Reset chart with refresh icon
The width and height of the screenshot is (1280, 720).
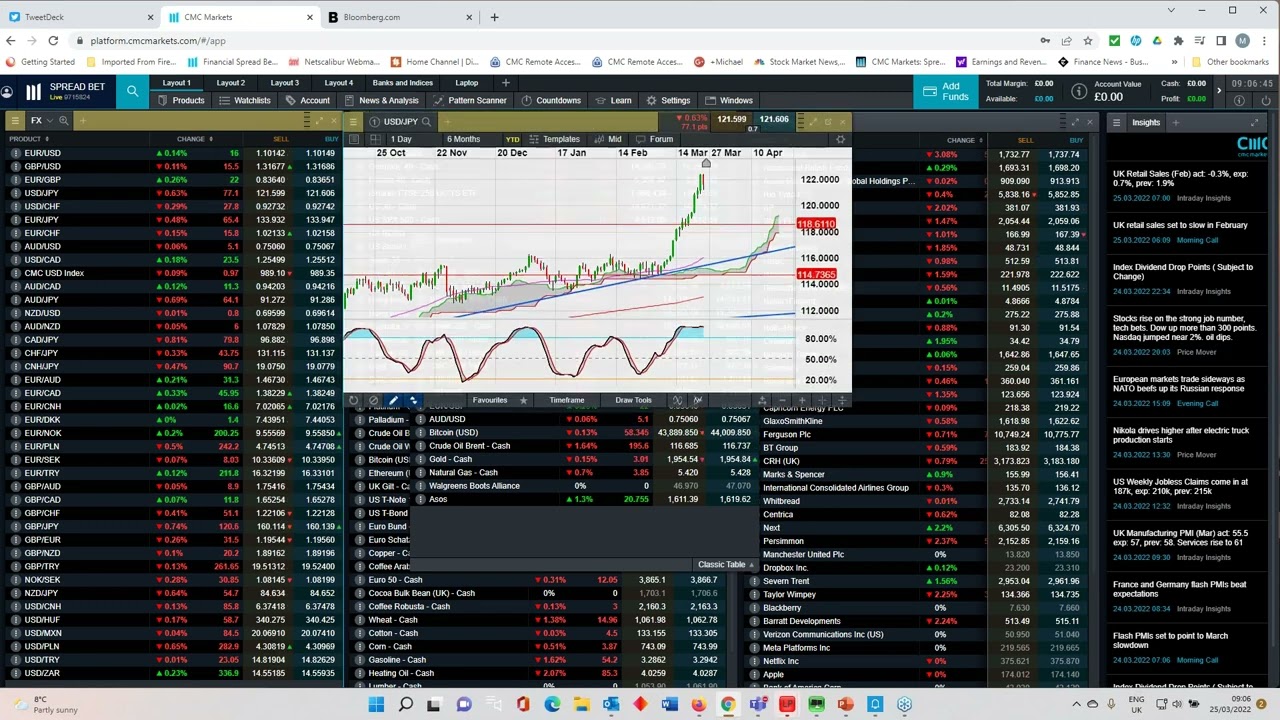[353, 400]
